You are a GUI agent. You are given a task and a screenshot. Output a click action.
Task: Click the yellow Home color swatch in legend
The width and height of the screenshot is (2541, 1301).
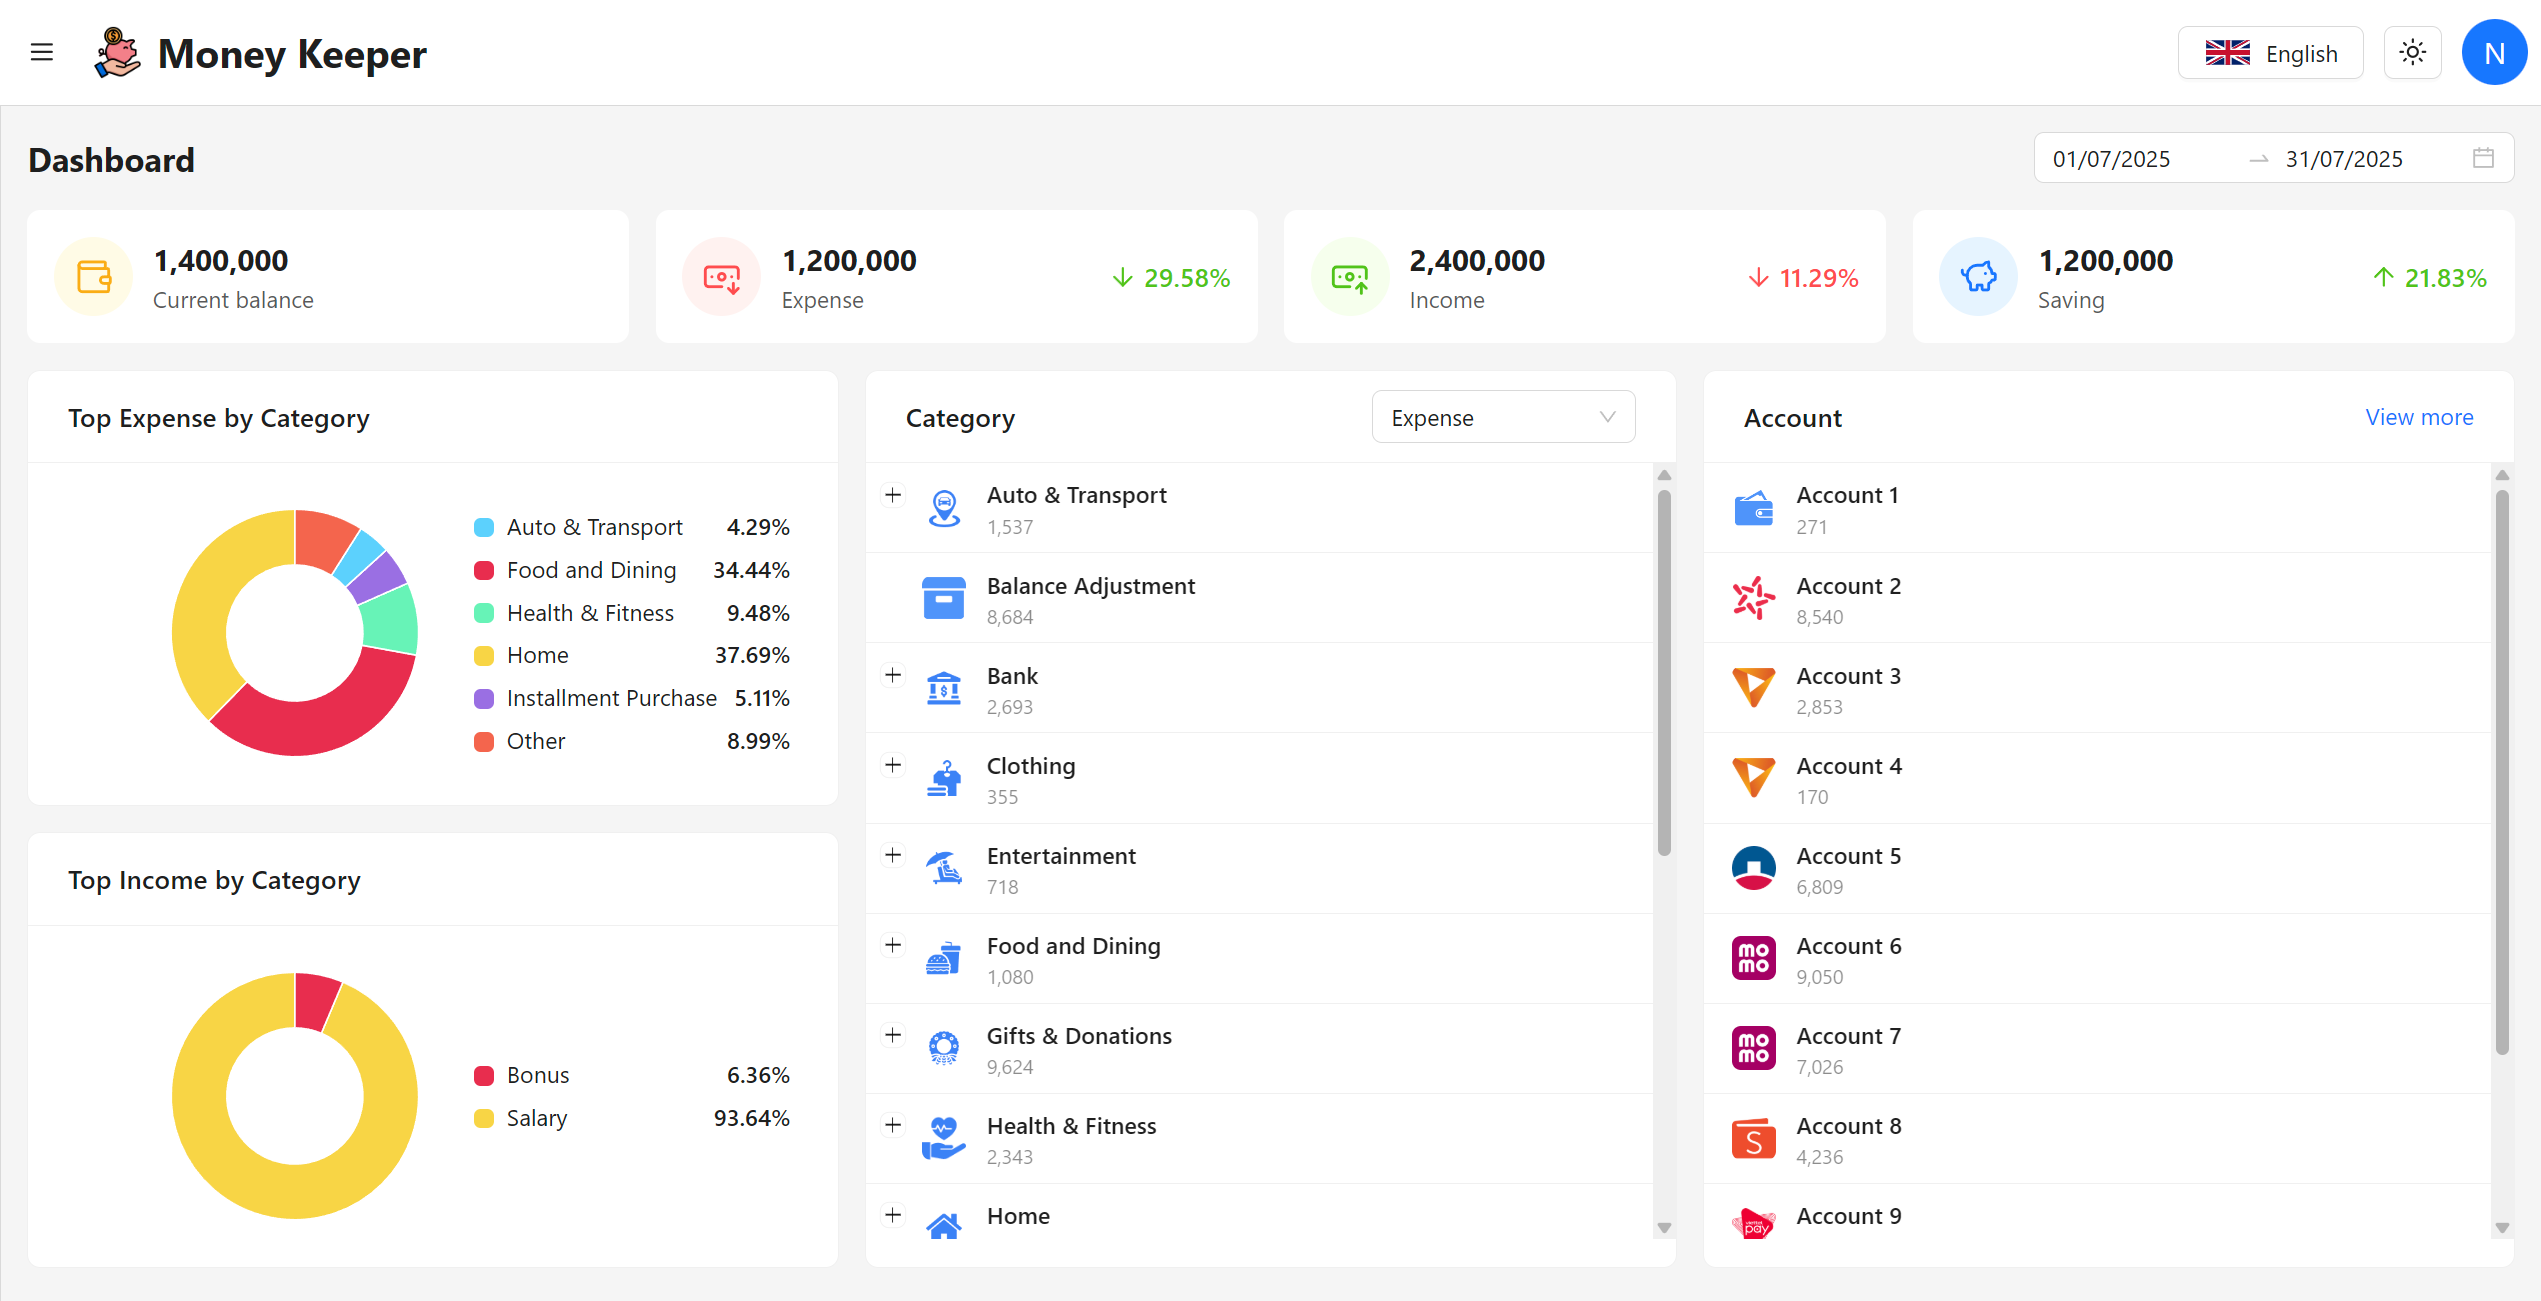click(485, 655)
